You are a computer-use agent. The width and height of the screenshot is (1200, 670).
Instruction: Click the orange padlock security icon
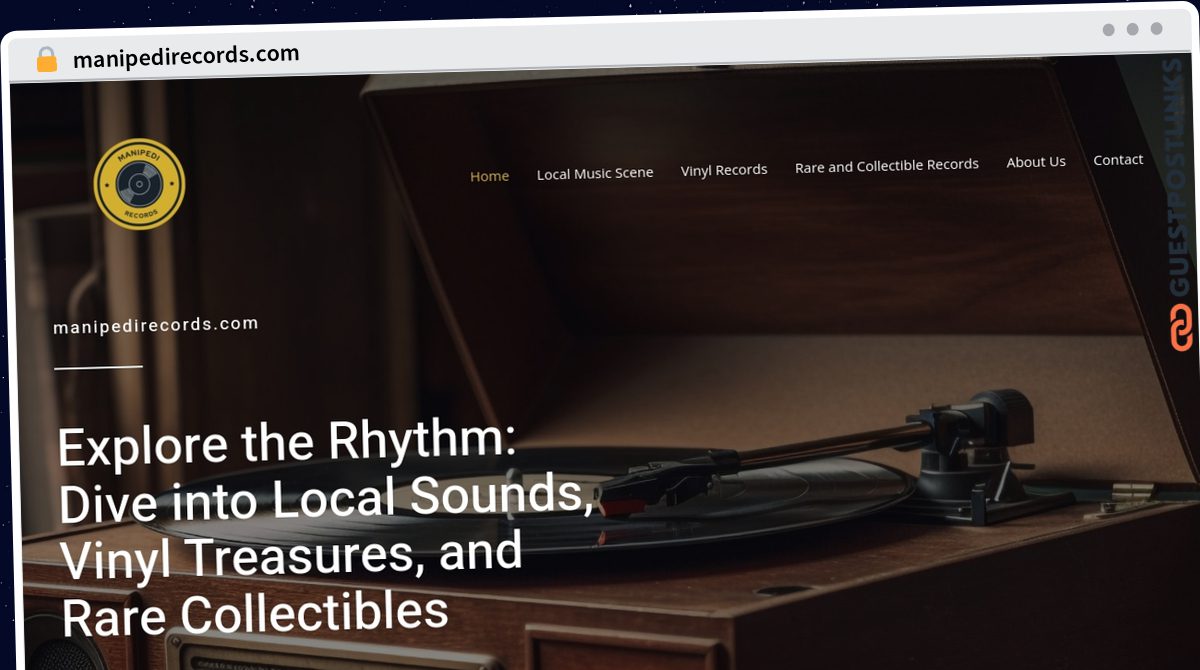tap(46, 60)
